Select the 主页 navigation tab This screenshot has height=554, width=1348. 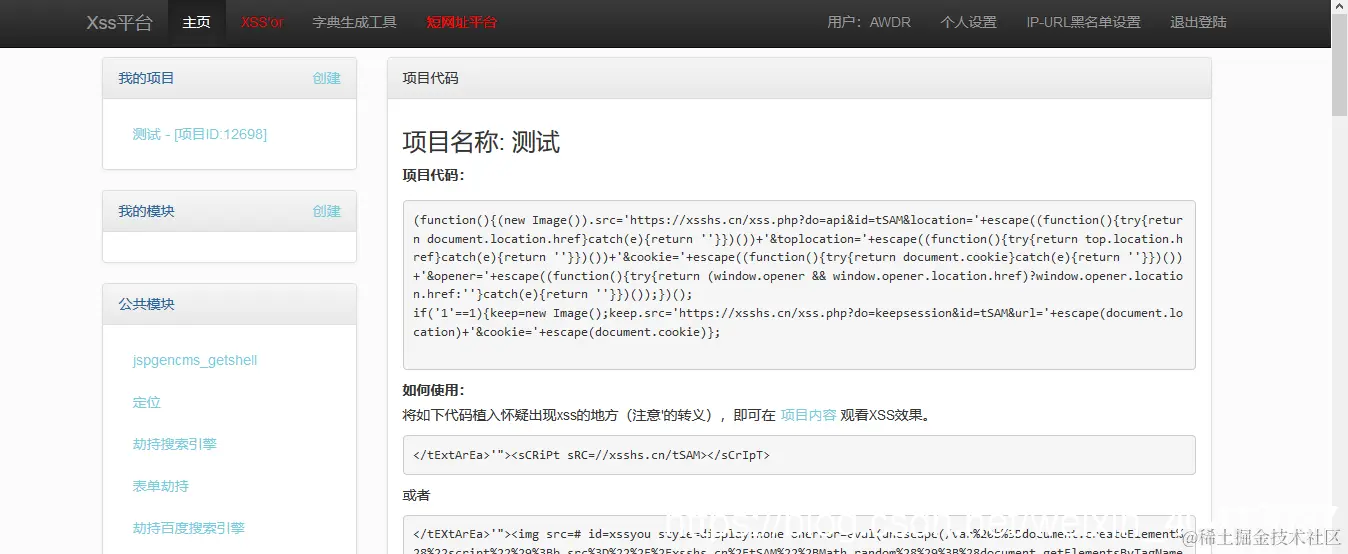click(197, 22)
